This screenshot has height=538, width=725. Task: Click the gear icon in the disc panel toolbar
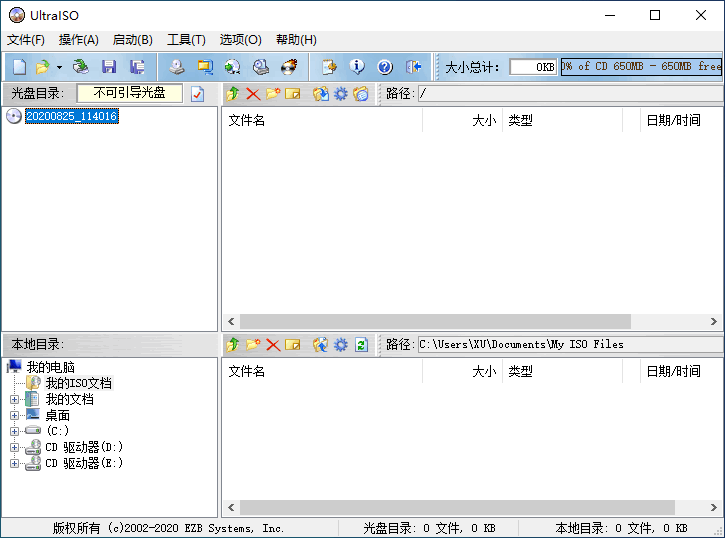pos(341,94)
